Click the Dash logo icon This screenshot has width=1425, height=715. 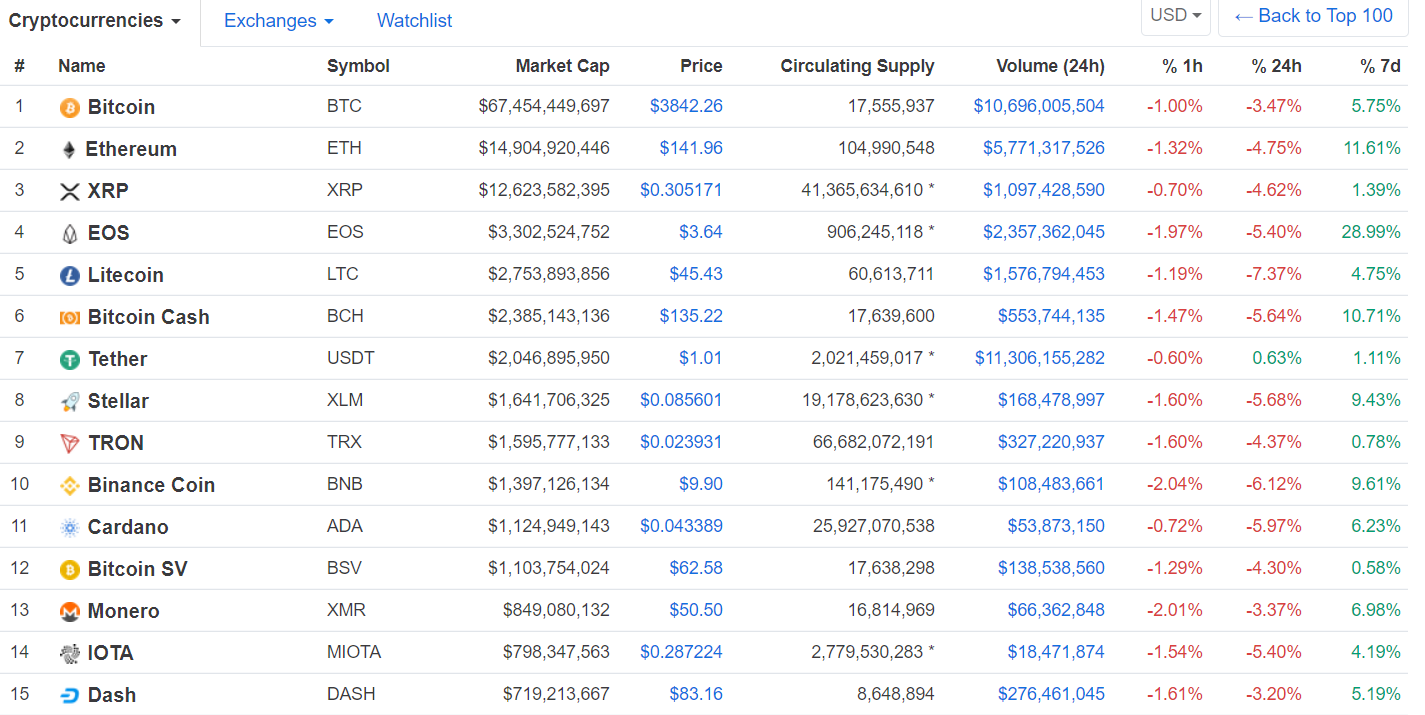coord(70,696)
